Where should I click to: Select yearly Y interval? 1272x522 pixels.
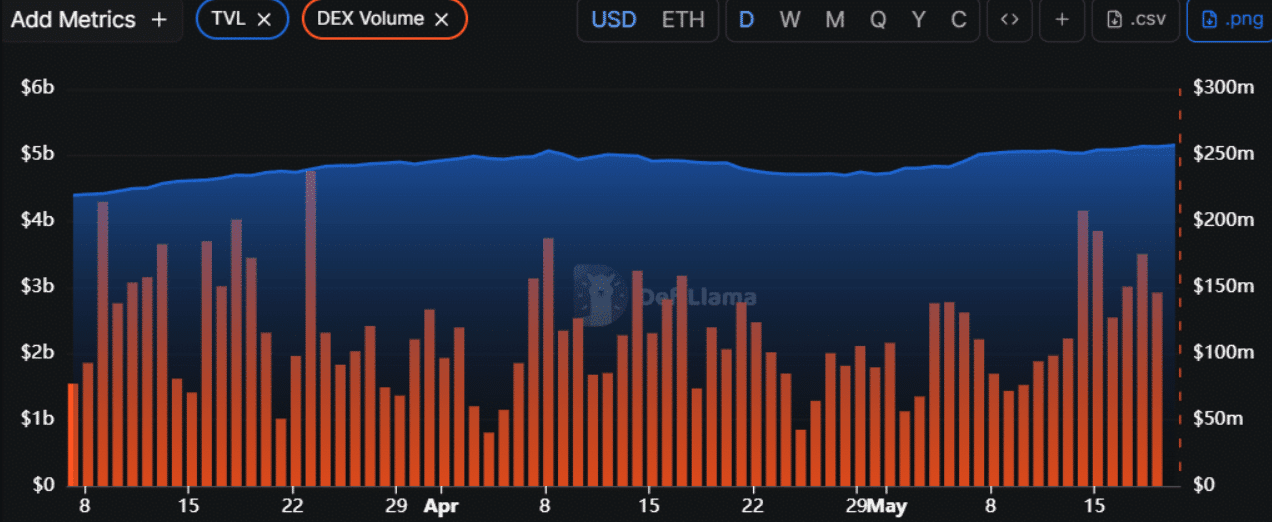918,20
